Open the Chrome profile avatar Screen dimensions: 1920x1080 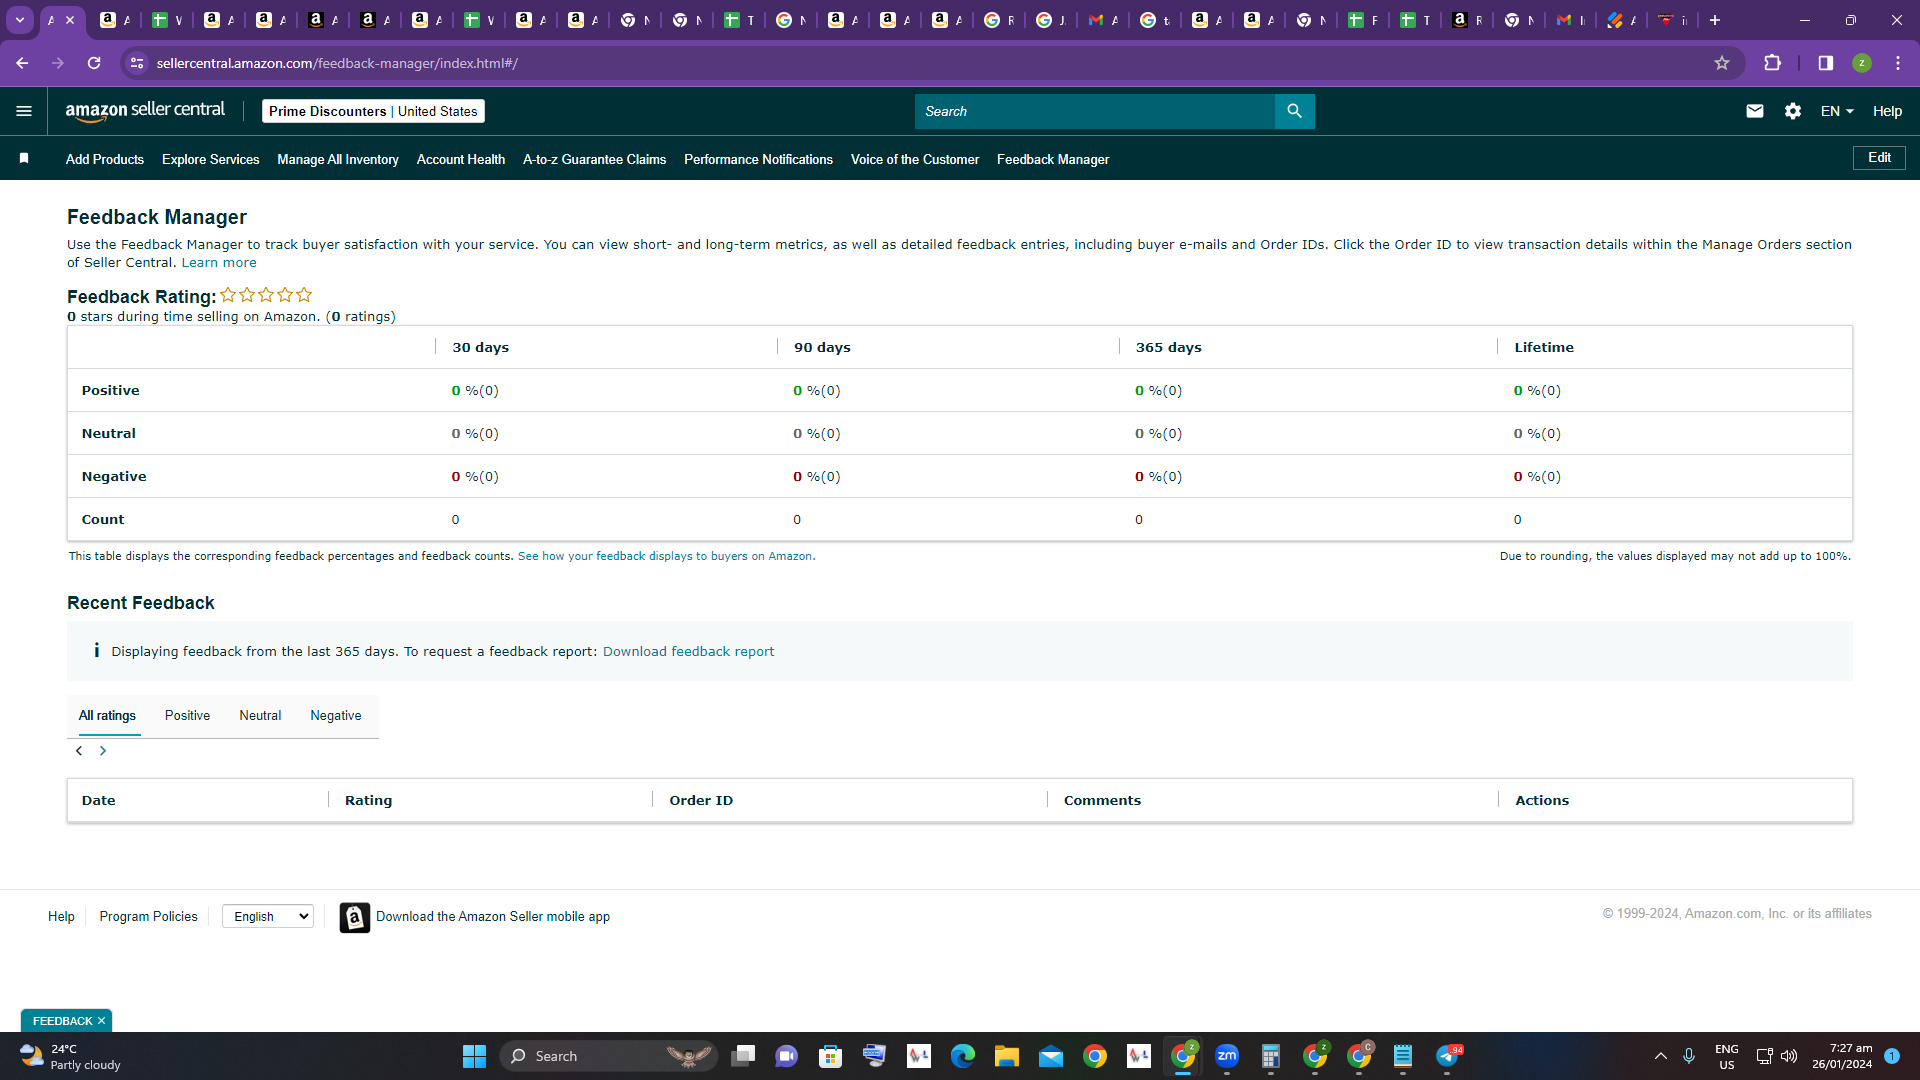coord(1861,63)
